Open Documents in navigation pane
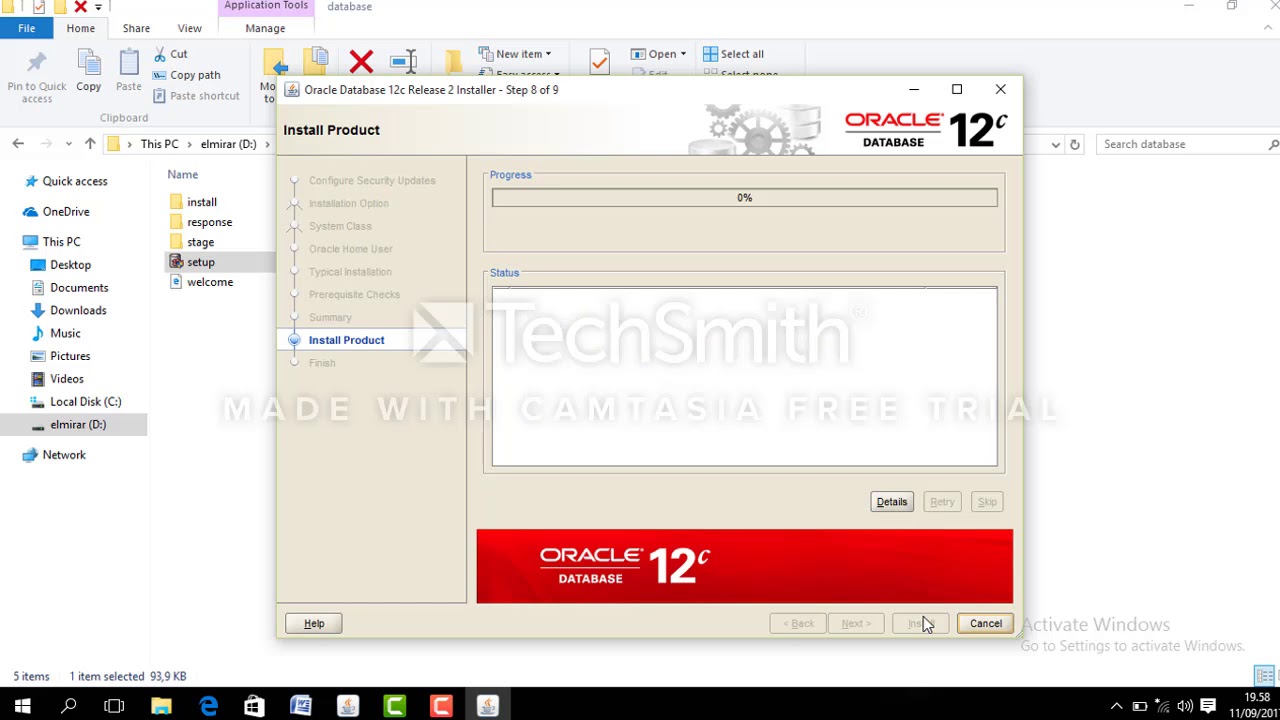 pos(79,287)
